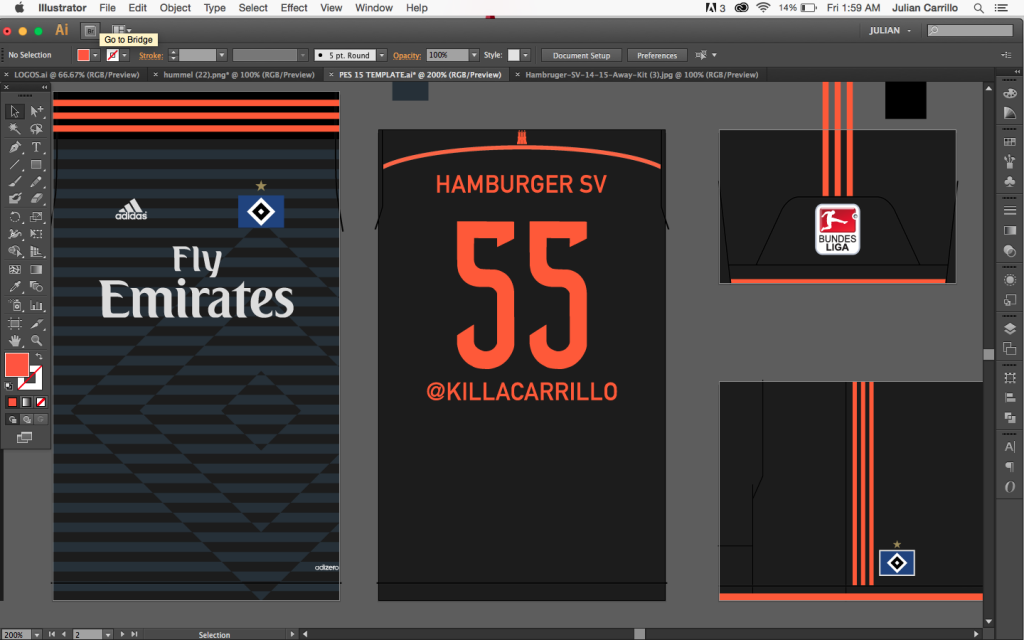Pick the Zoom magnifier tool
1024x640 pixels.
(37, 340)
